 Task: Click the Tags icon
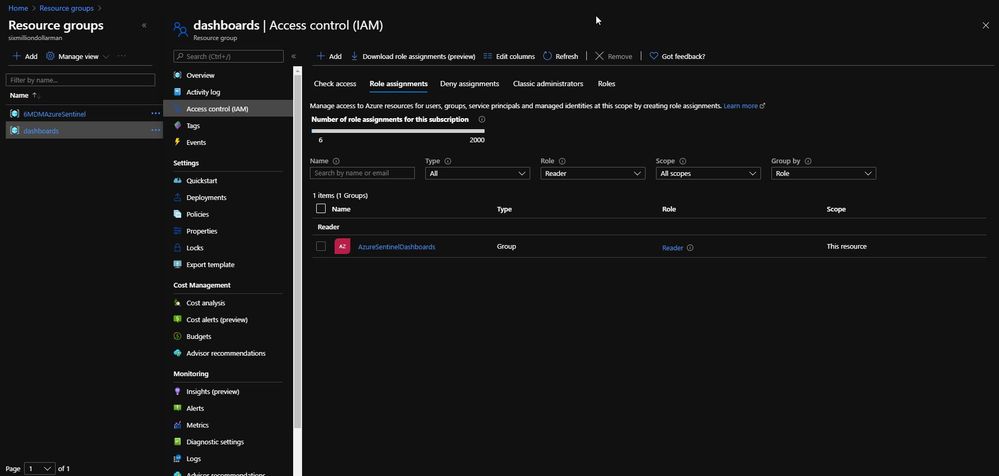(x=178, y=126)
